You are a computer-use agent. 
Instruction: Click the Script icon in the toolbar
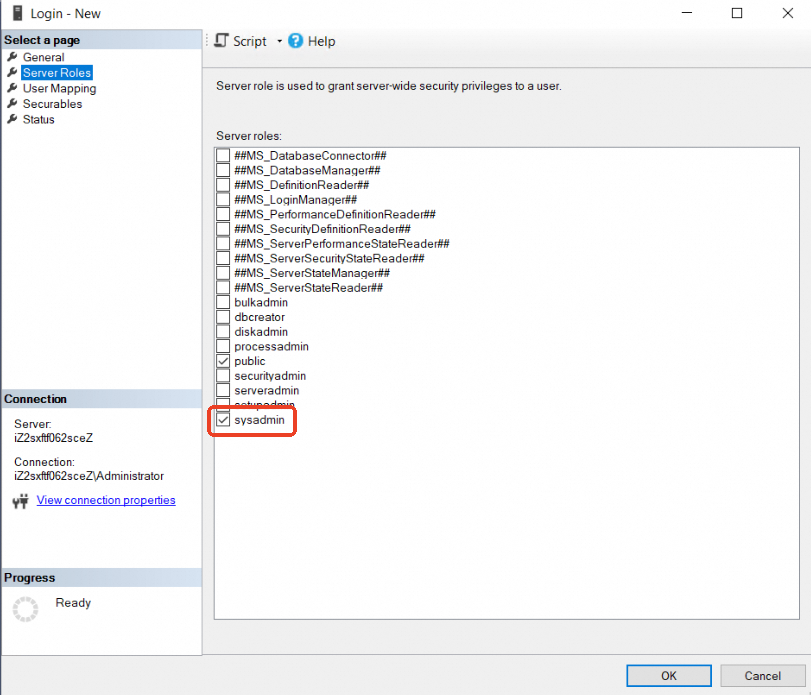coord(222,41)
